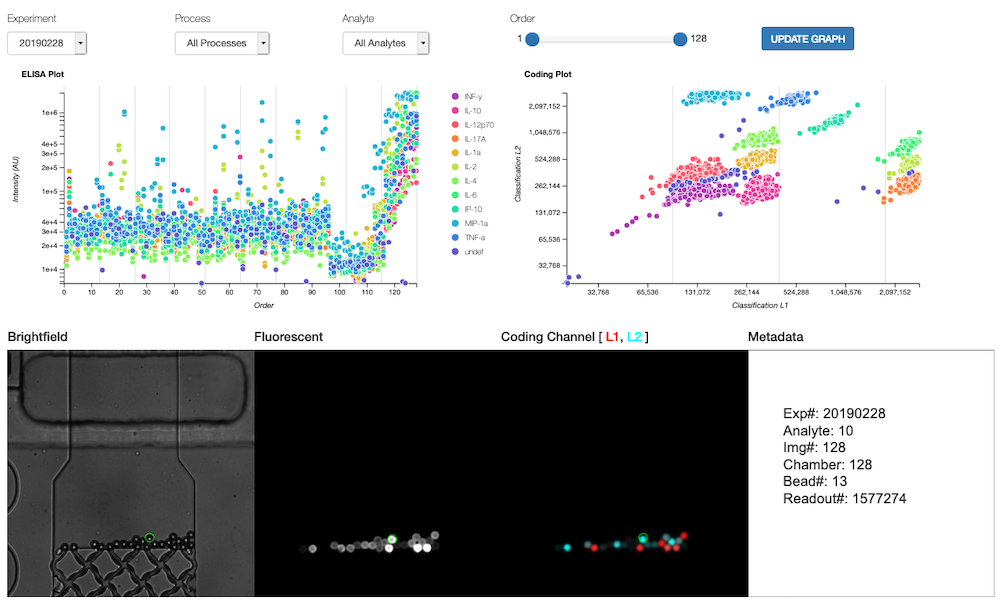Viewport: 1000px width, 605px height.
Task: Open the Experiment dropdown showing 20190228
Action: (x=47, y=43)
